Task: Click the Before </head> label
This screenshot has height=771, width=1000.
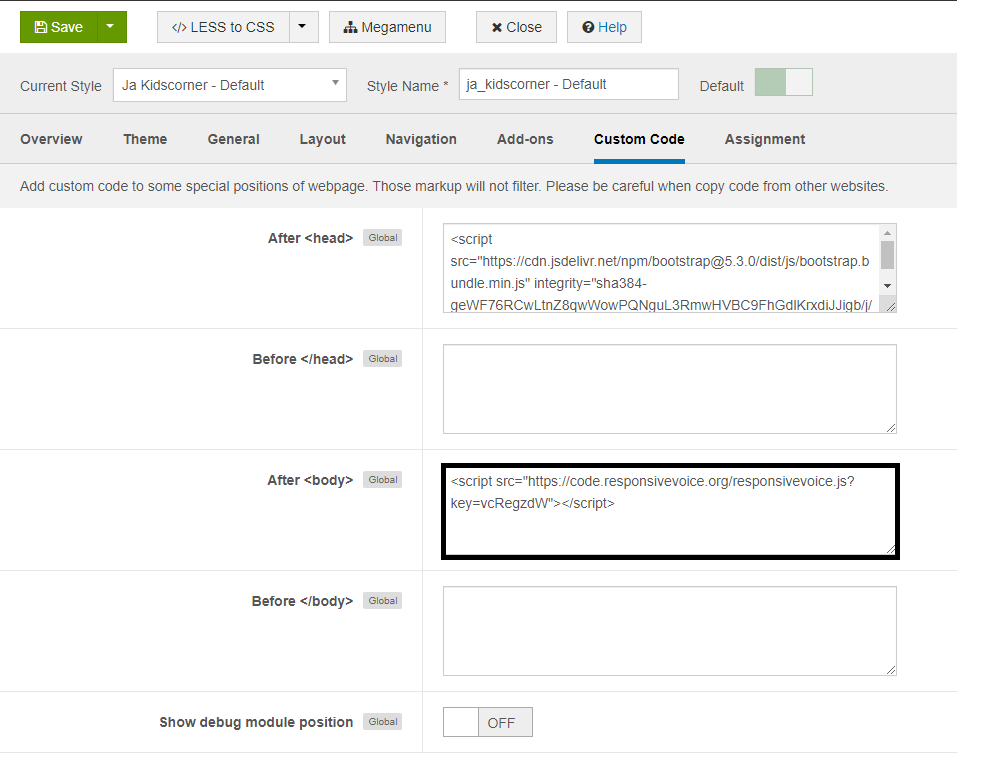Action: point(302,359)
